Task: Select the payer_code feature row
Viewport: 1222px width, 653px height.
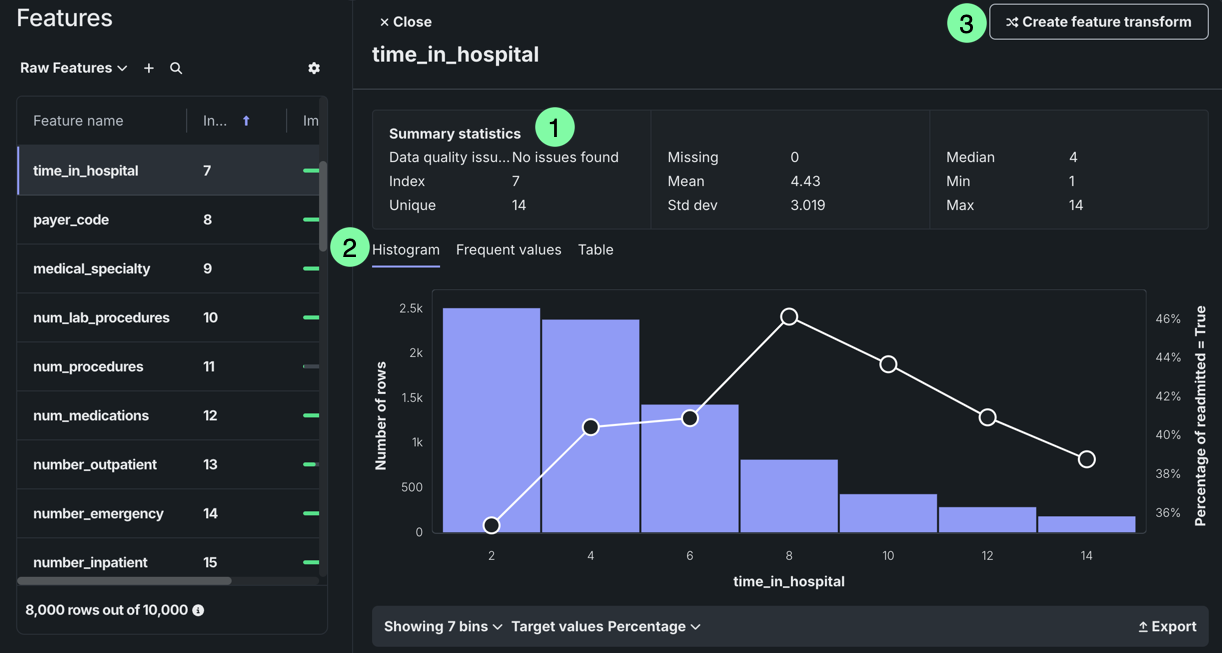Action: [x=71, y=220]
